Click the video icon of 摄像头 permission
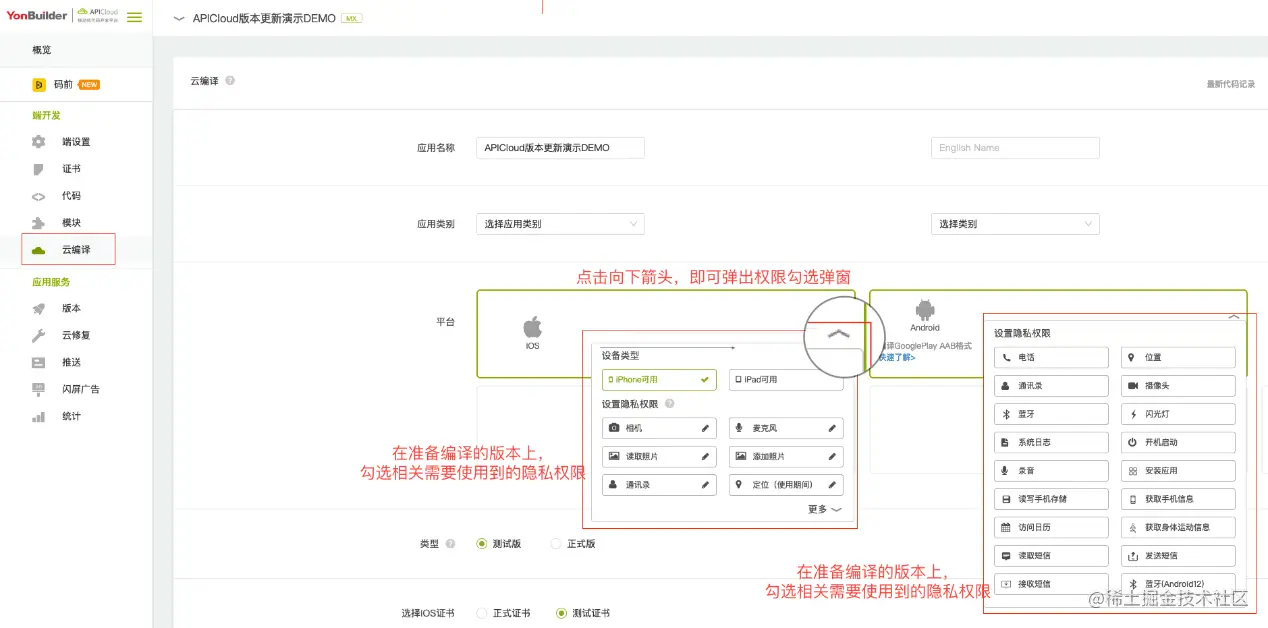The width and height of the screenshot is (1268, 628). click(1133, 385)
